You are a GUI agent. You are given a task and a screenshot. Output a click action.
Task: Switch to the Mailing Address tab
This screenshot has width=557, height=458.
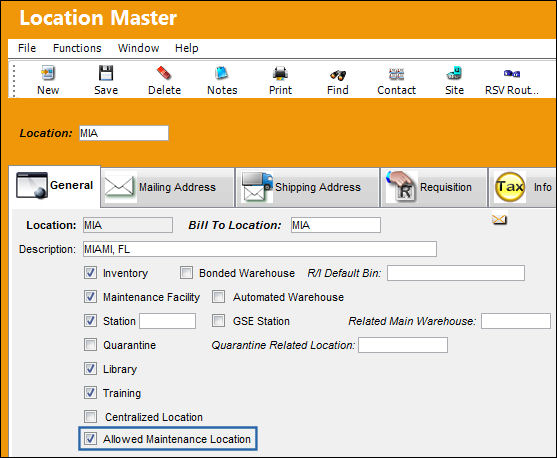click(167, 187)
